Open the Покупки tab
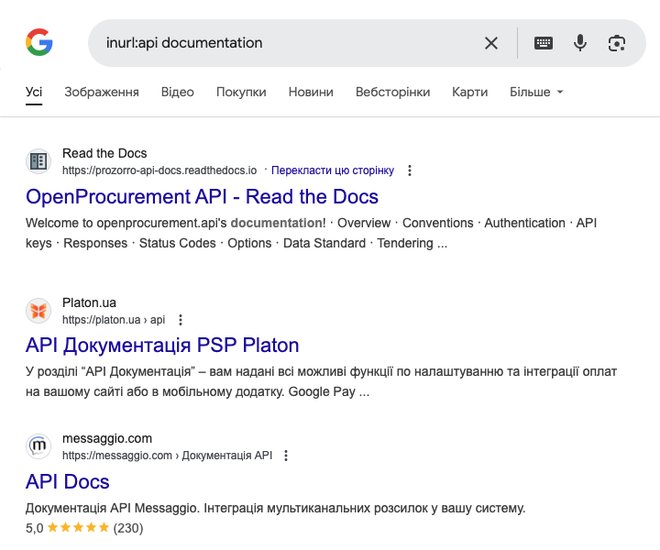Screen dimensions: 660x550 coord(241,92)
